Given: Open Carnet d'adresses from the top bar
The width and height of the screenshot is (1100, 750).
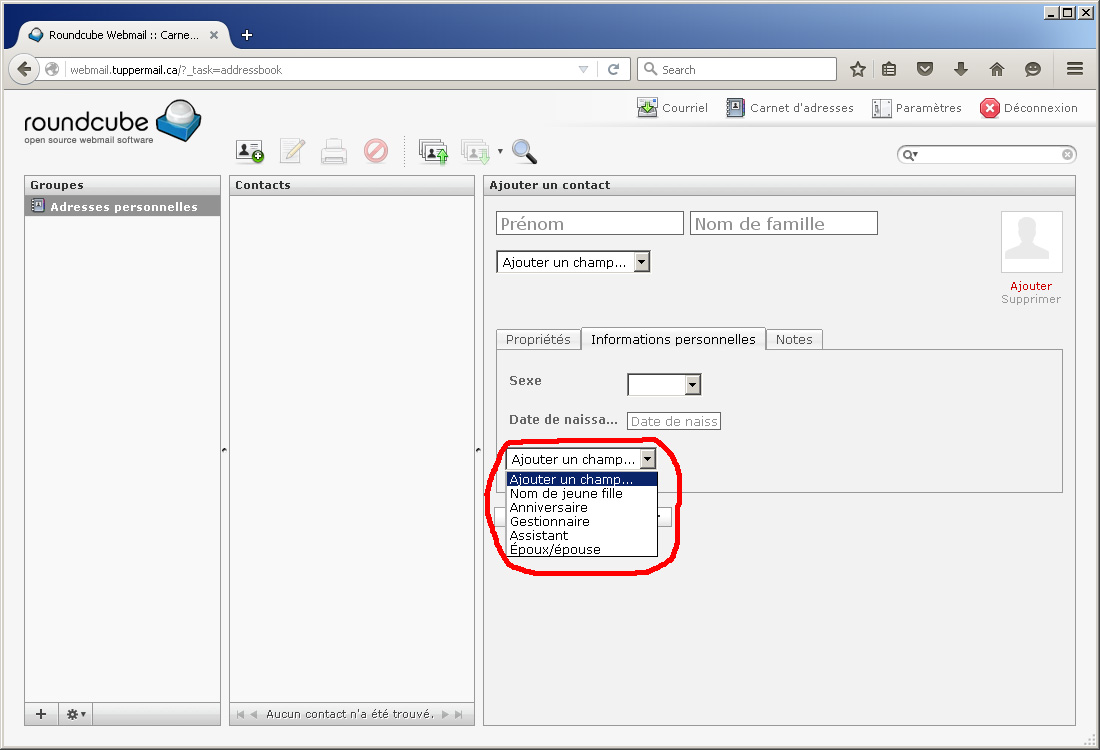Looking at the screenshot, I should tap(790, 108).
